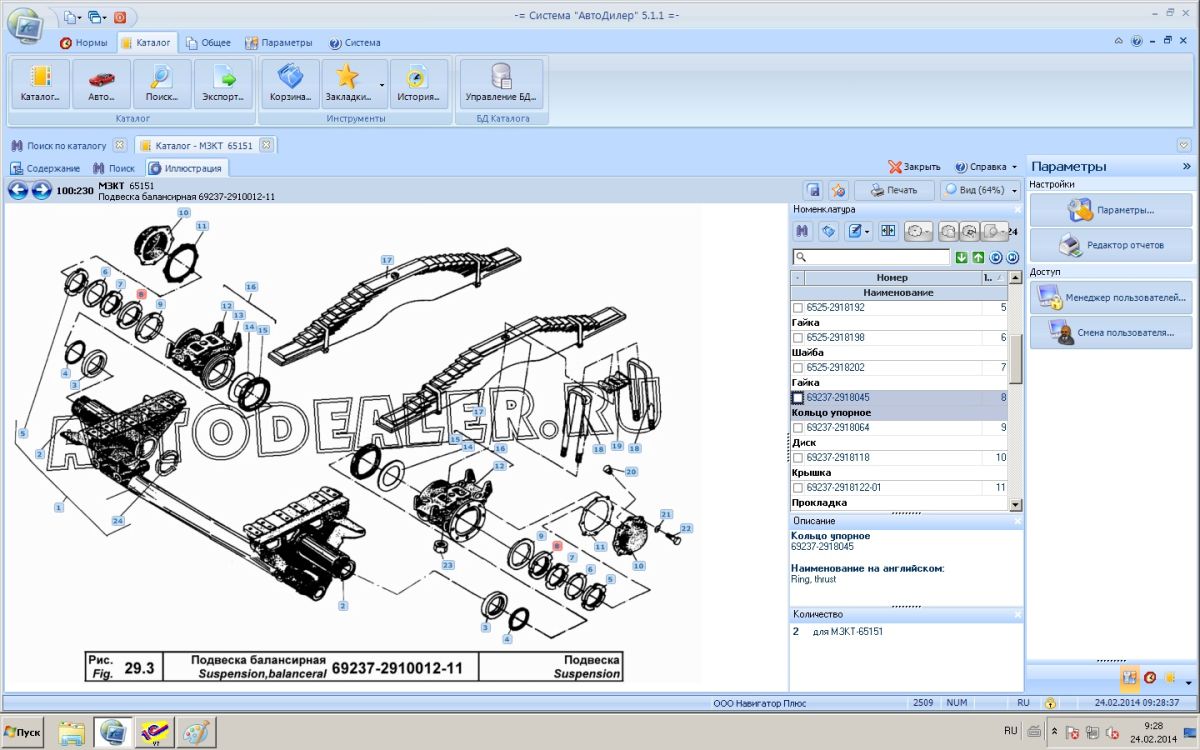Screen dimensions: 1200x750
Task: Open the Вид (64%) zoom dropdown
Action: click(x=980, y=190)
